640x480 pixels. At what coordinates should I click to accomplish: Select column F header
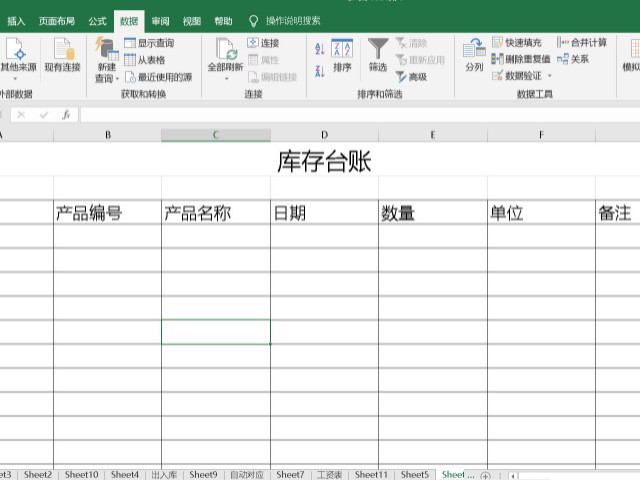pyautogui.click(x=541, y=135)
